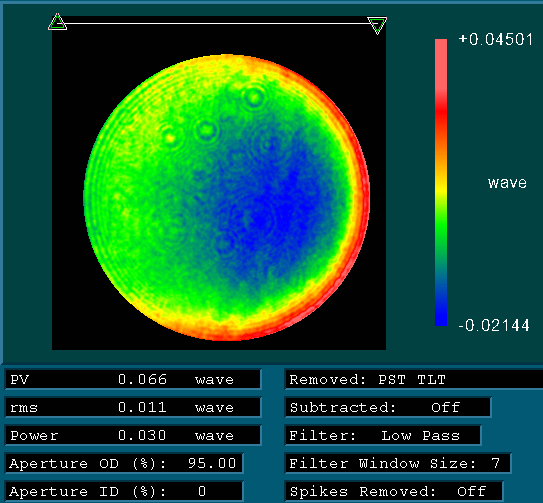543x503 pixels.
Task: Open the Filter: Low Pass selector
Action: 383,435
